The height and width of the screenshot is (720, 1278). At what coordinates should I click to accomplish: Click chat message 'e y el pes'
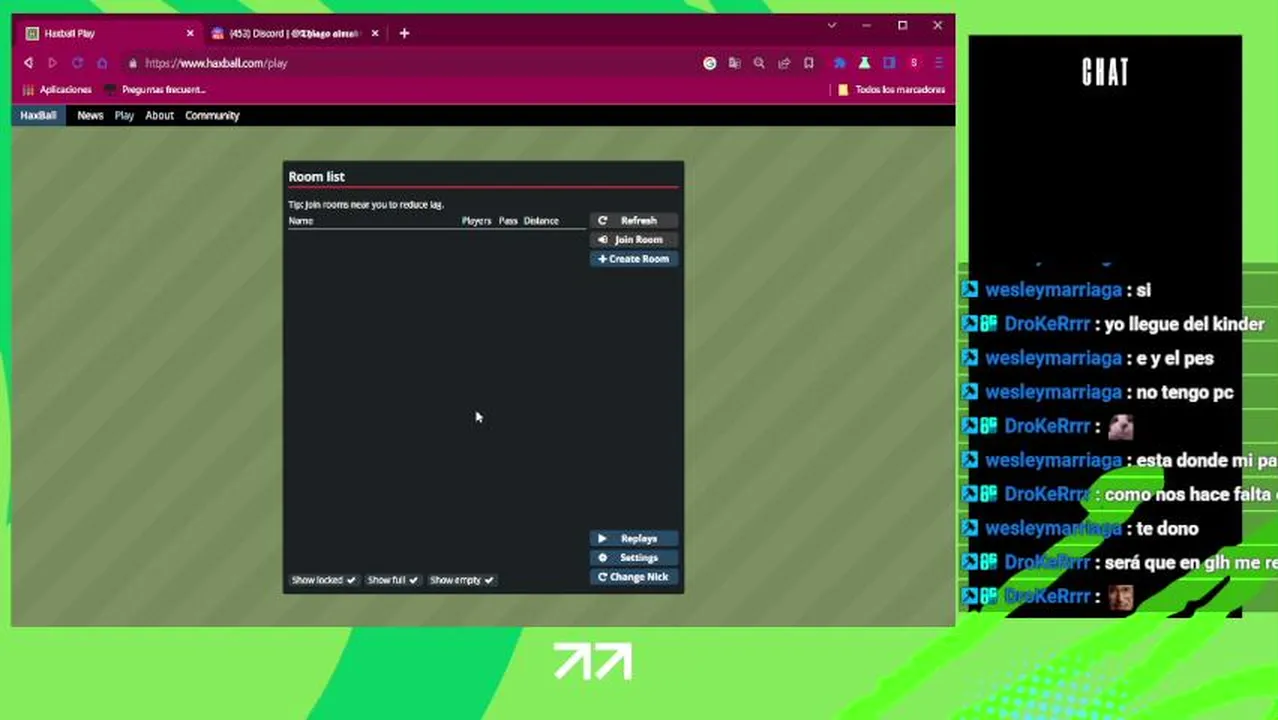pos(1175,358)
